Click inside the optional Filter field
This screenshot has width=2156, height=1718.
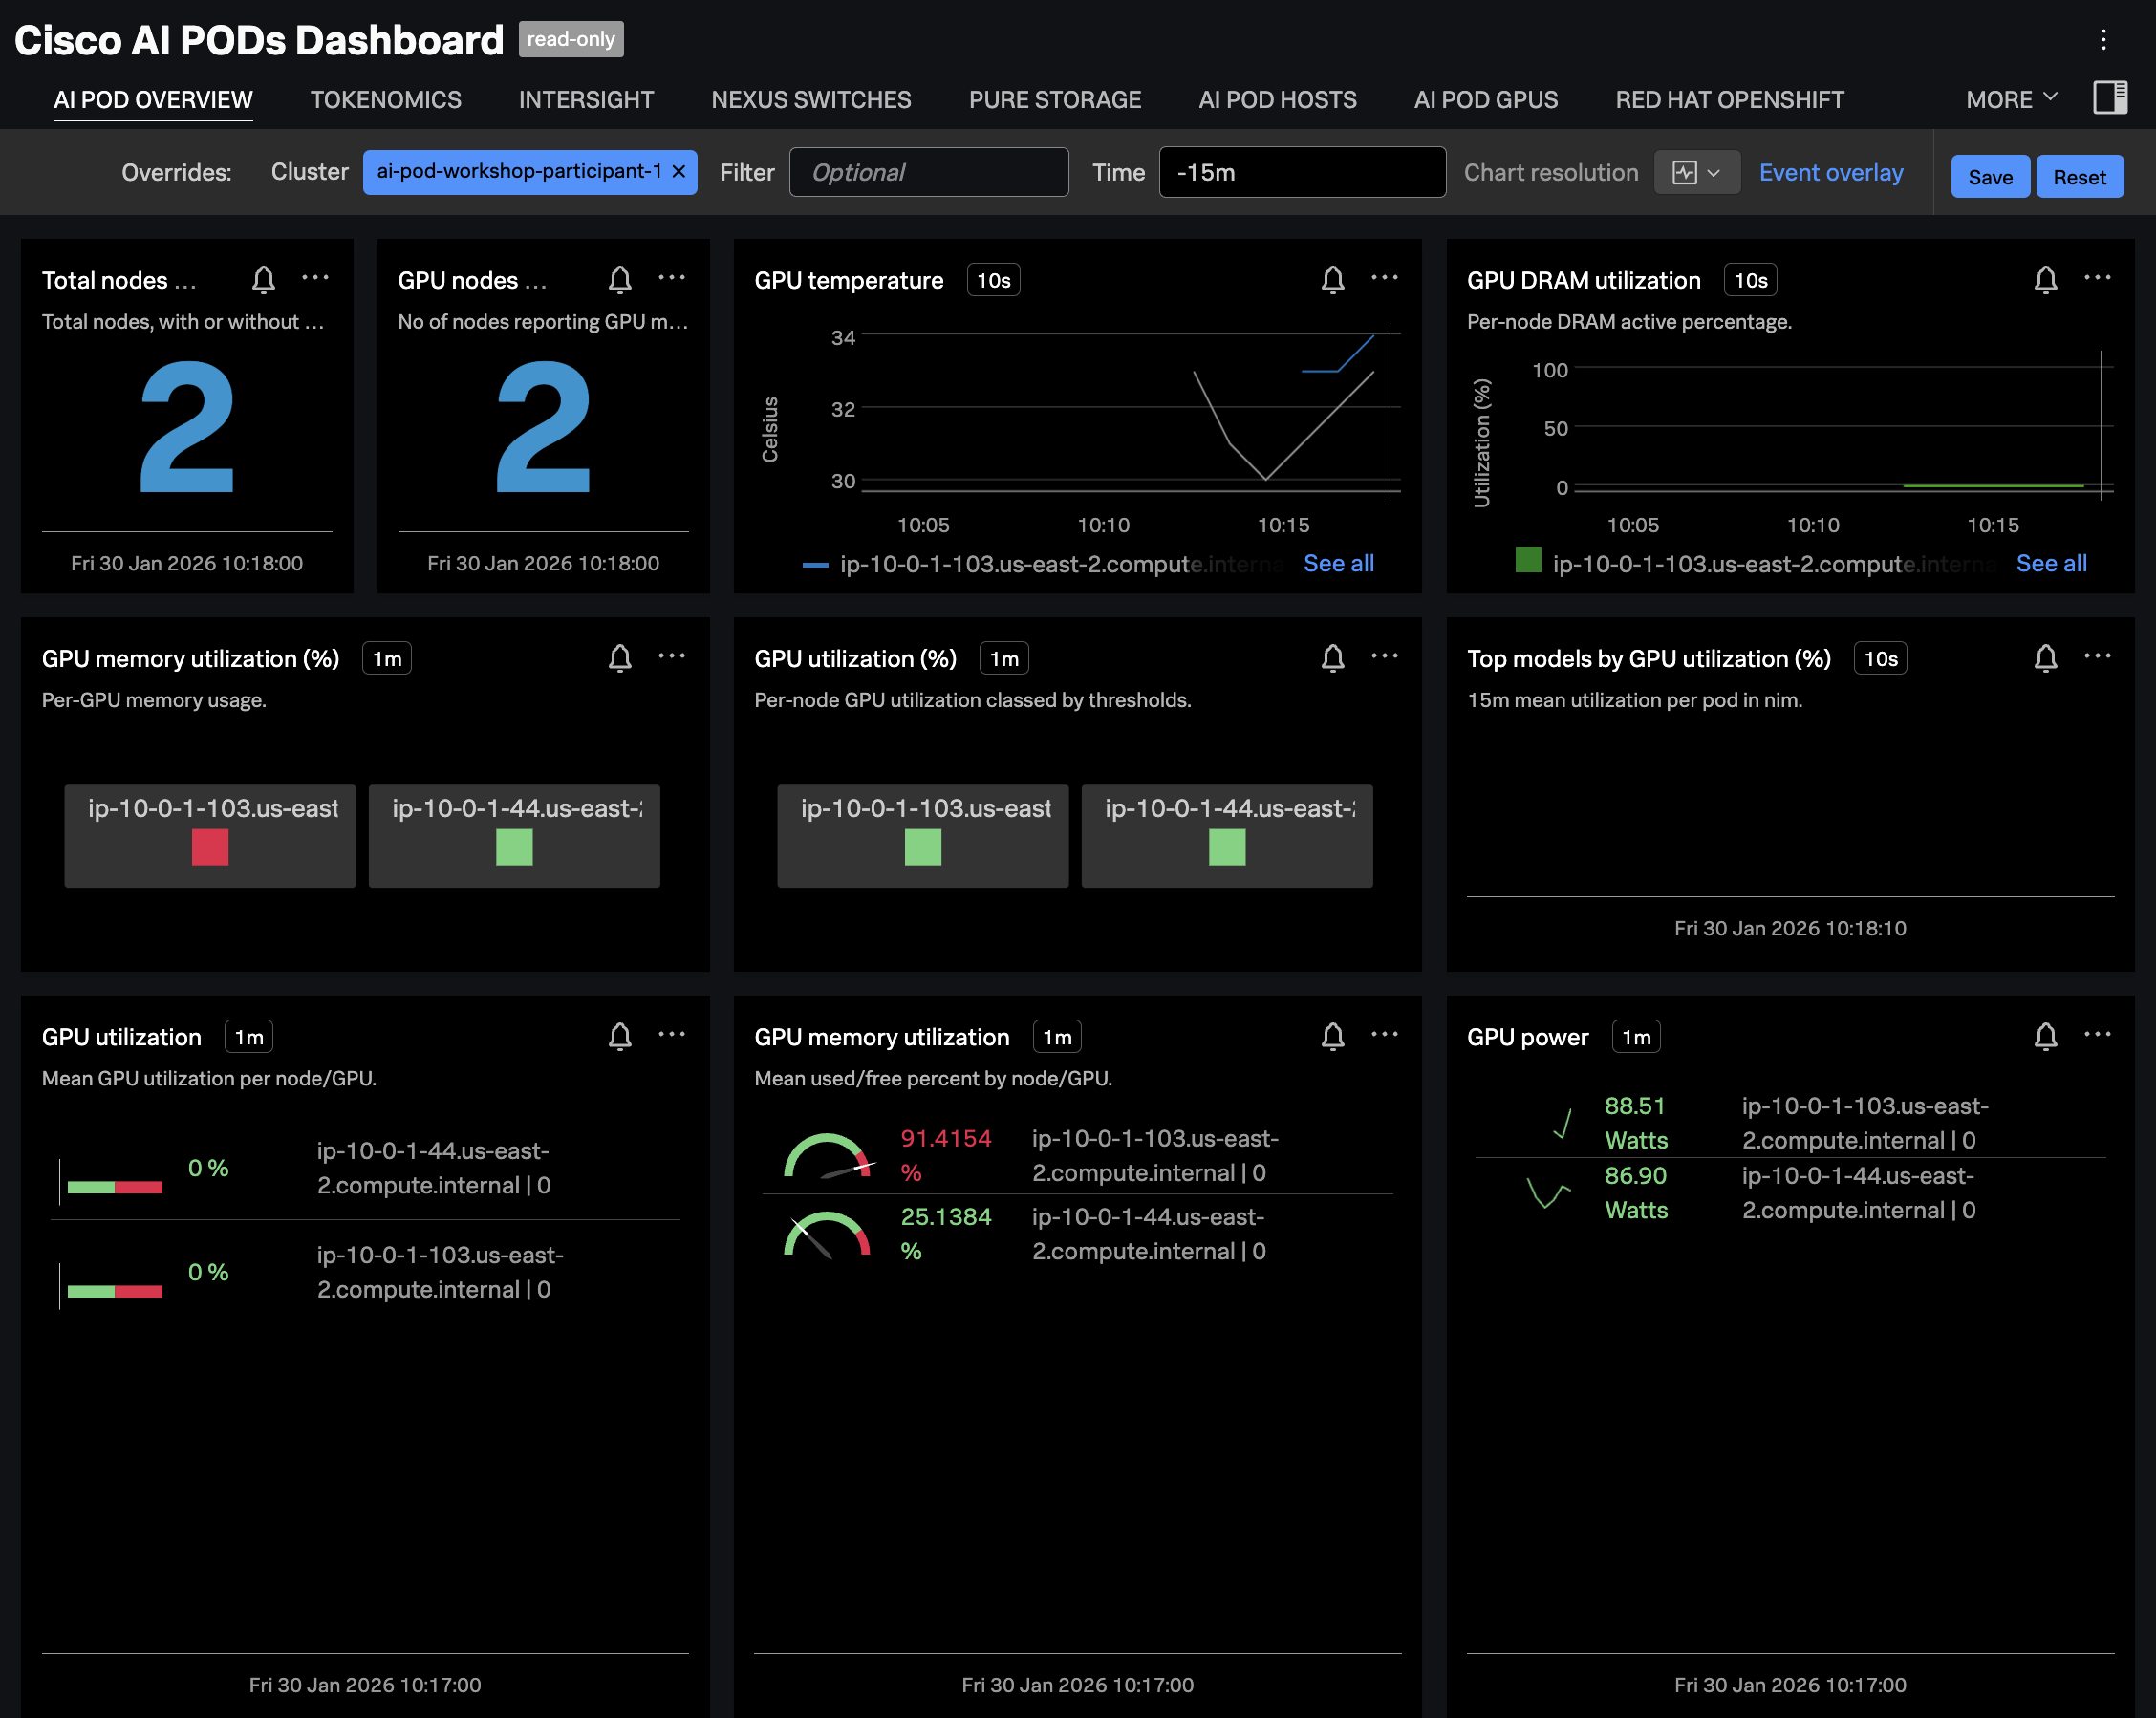pyautogui.click(x=928, y=171)
